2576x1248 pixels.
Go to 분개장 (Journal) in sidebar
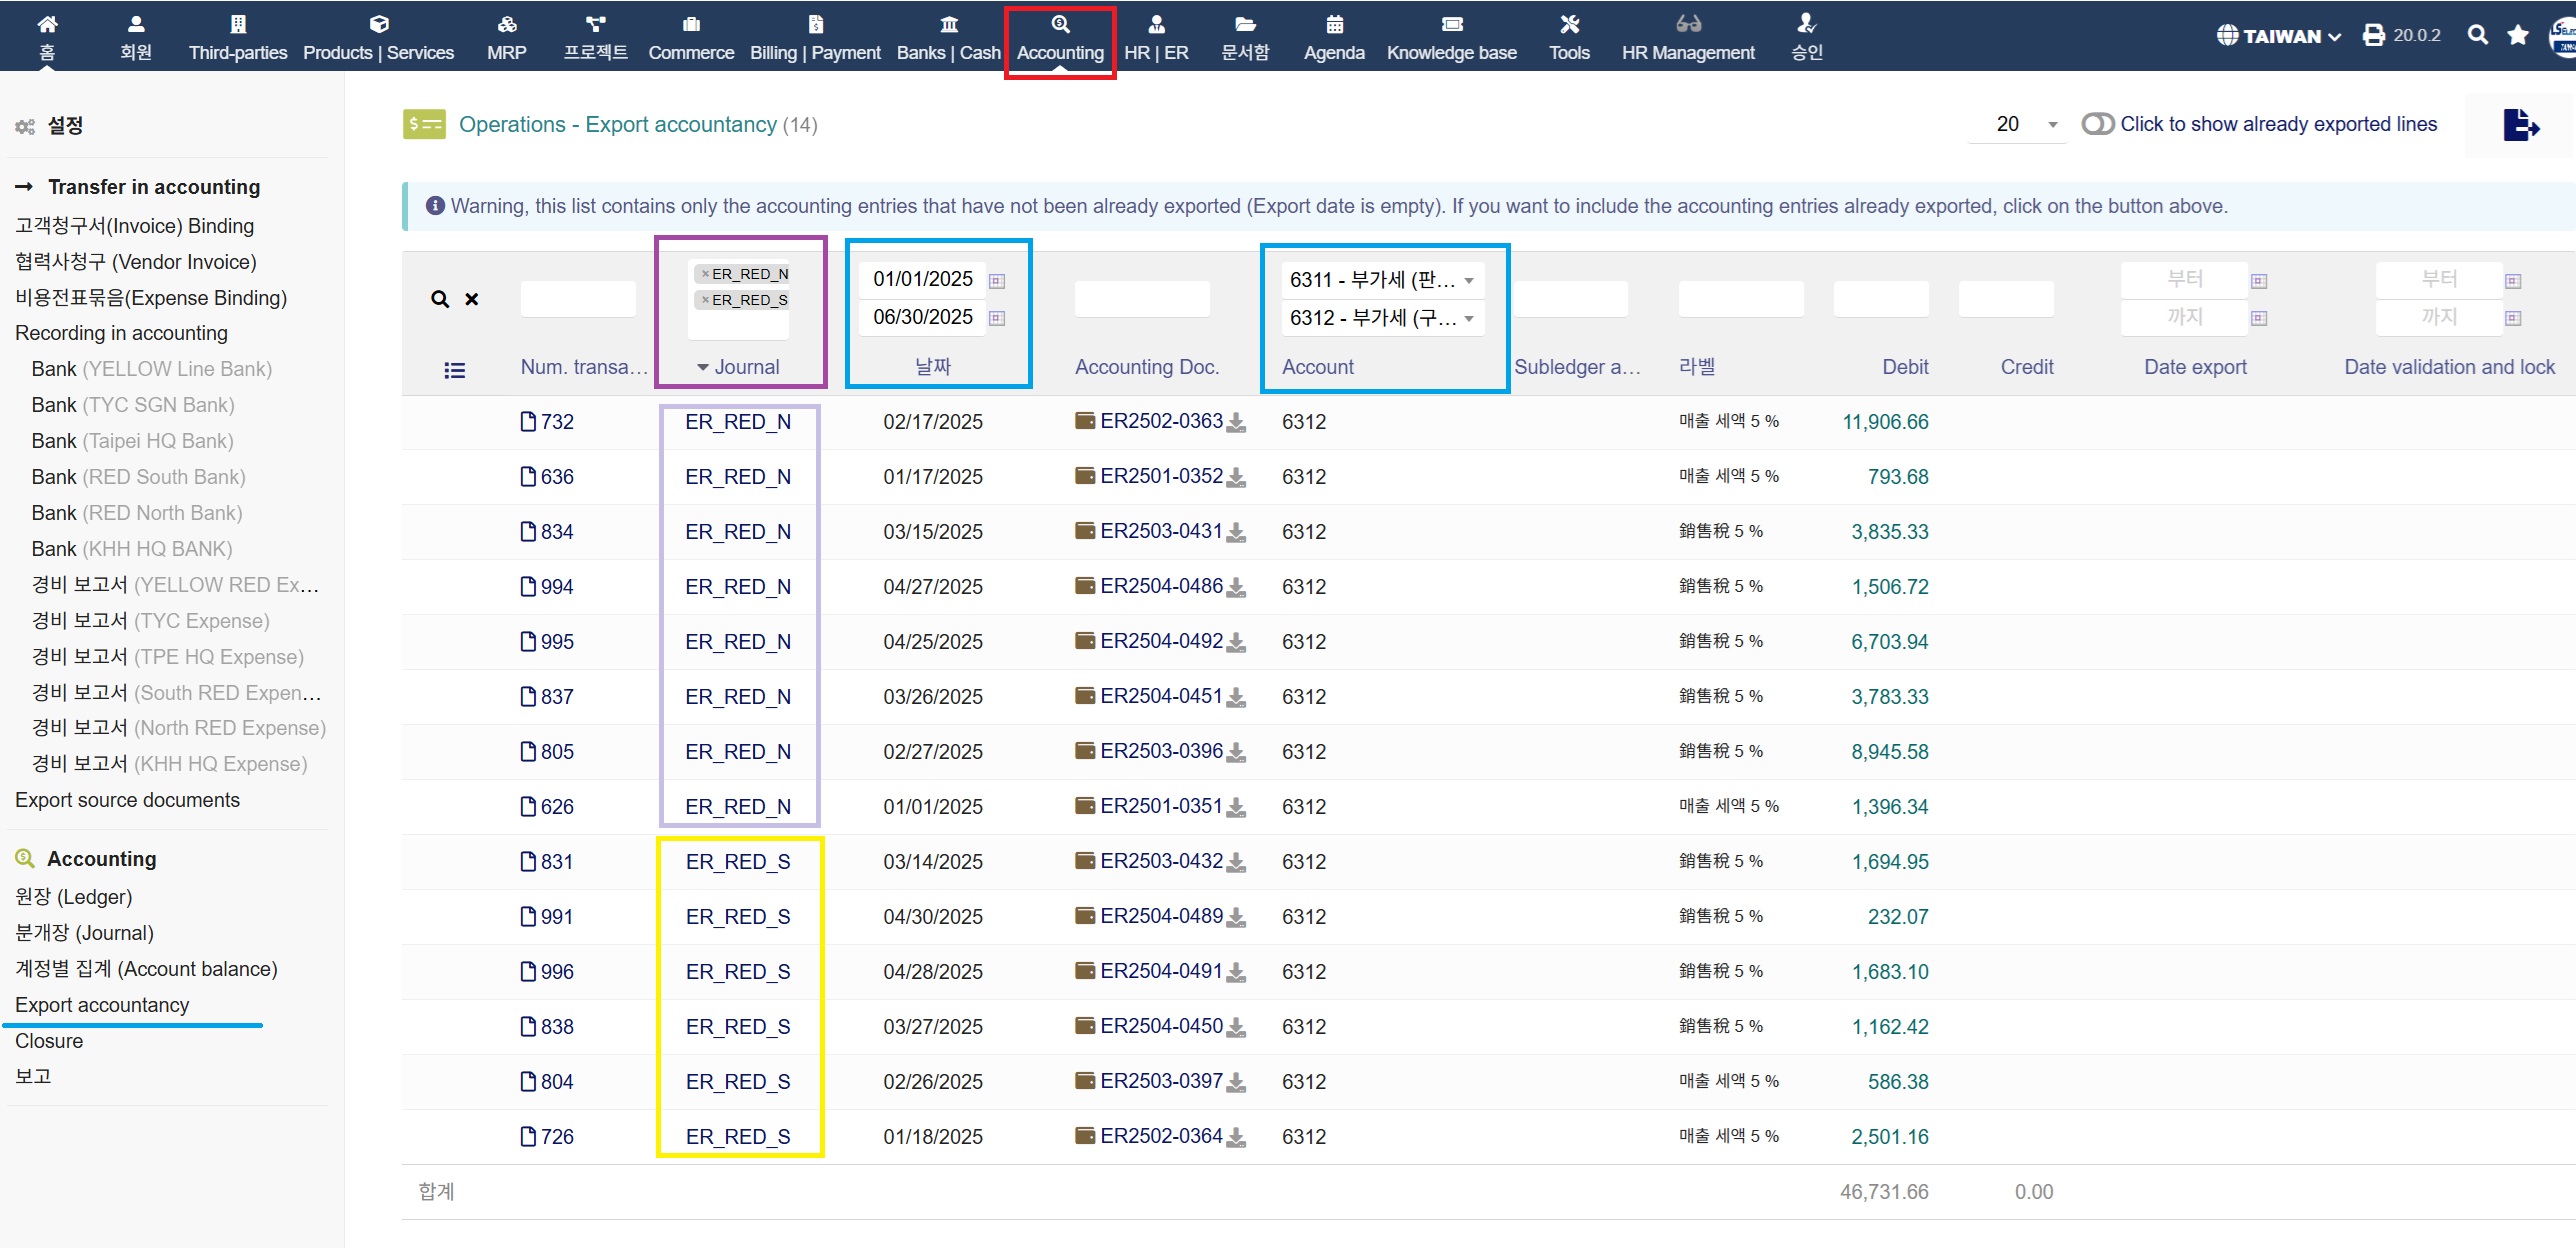point(85,933)
